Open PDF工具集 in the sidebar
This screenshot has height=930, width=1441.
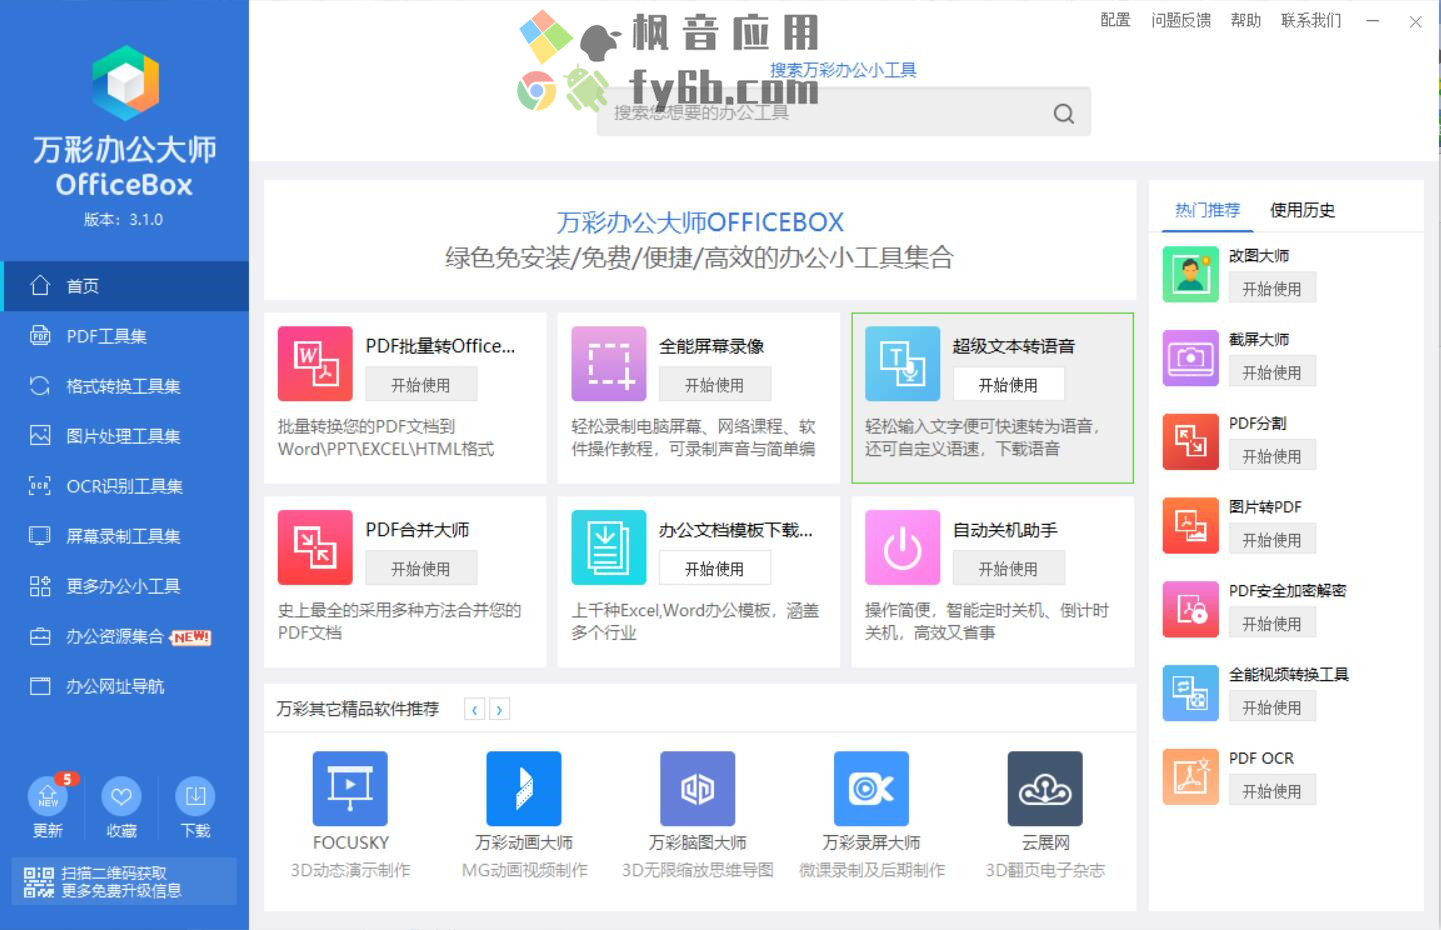point(124,336)
